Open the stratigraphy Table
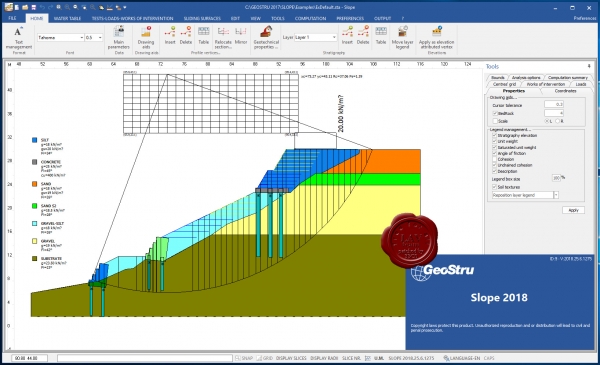 [x=381, y=35]
